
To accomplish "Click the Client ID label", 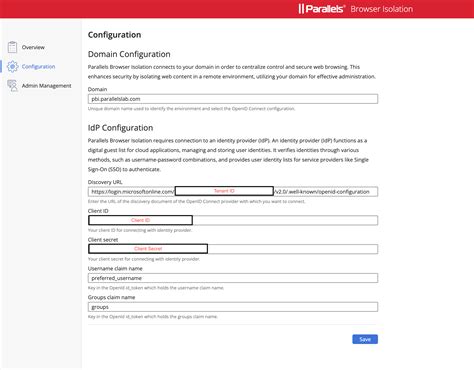I will click(x=98, y=211).
